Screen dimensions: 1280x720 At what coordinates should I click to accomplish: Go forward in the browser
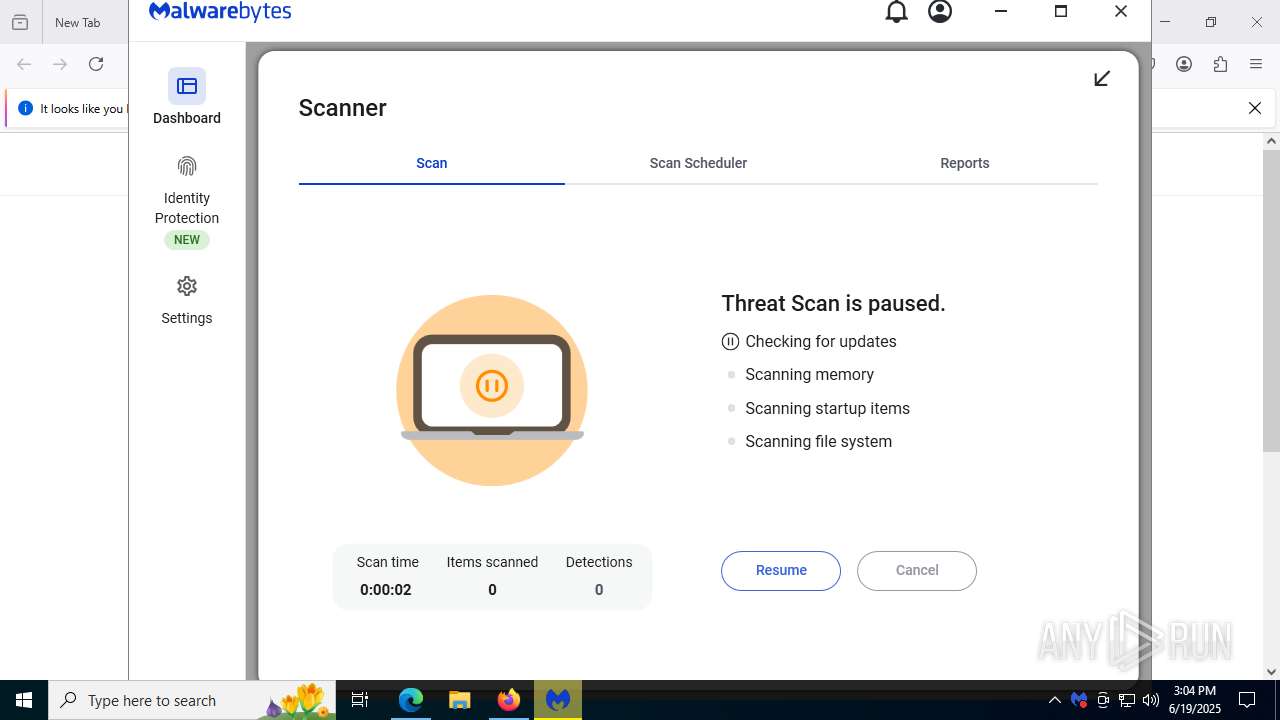60,64
